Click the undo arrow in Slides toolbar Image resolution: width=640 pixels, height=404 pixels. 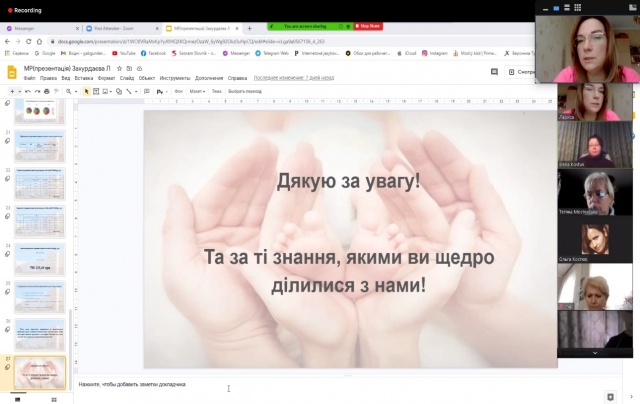(x=28, y=91)
